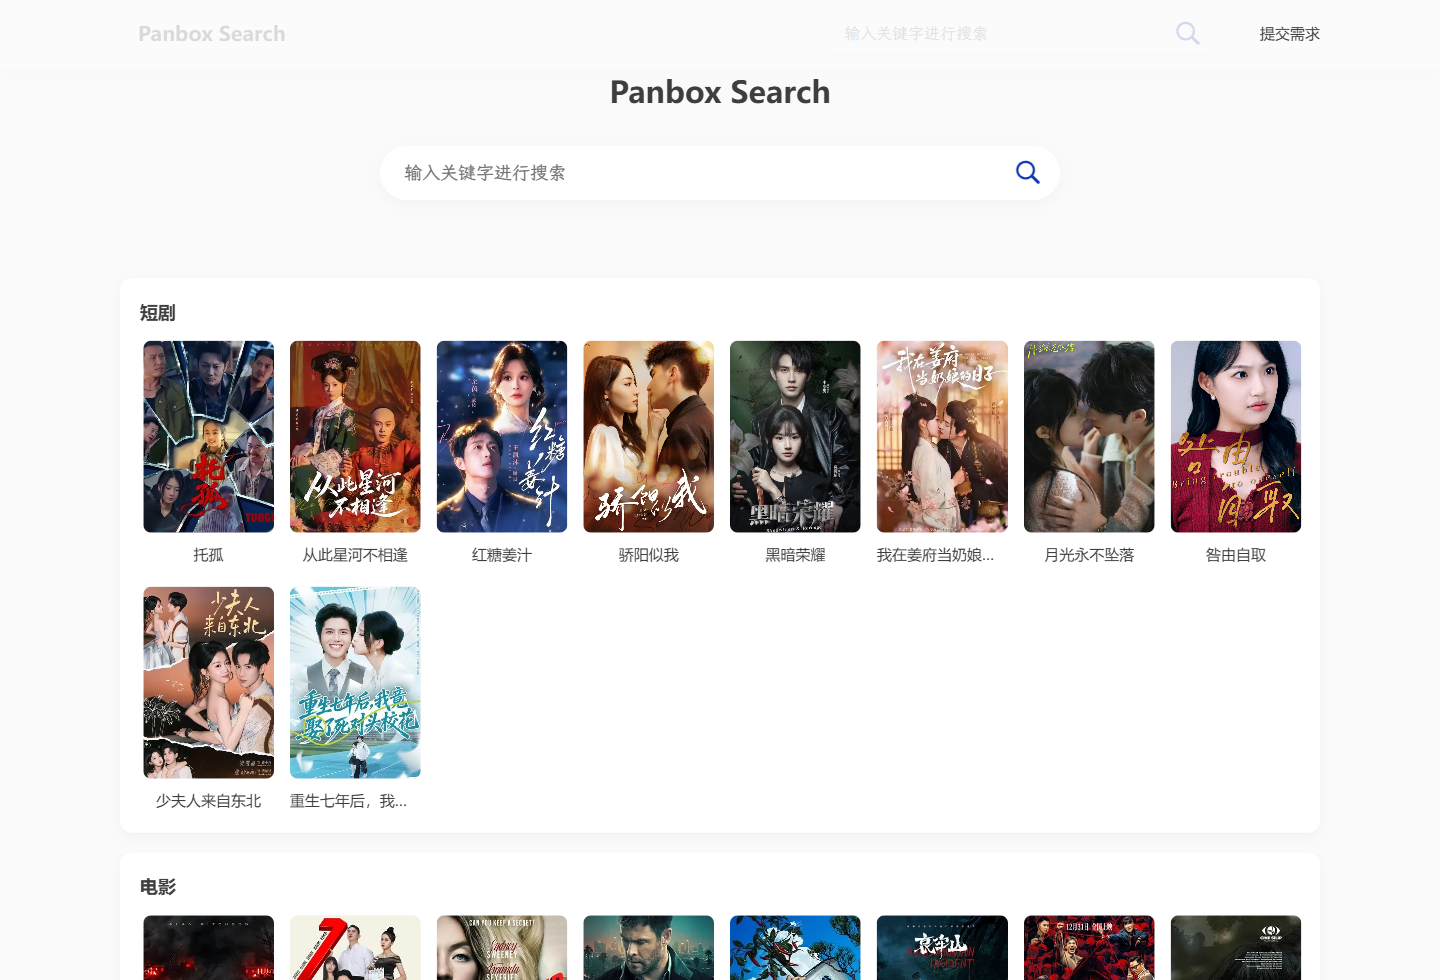Open the 骄阳似我 drama thumbnail
The height and width of the screenshot is (980, 1440).
coord(648,436)
